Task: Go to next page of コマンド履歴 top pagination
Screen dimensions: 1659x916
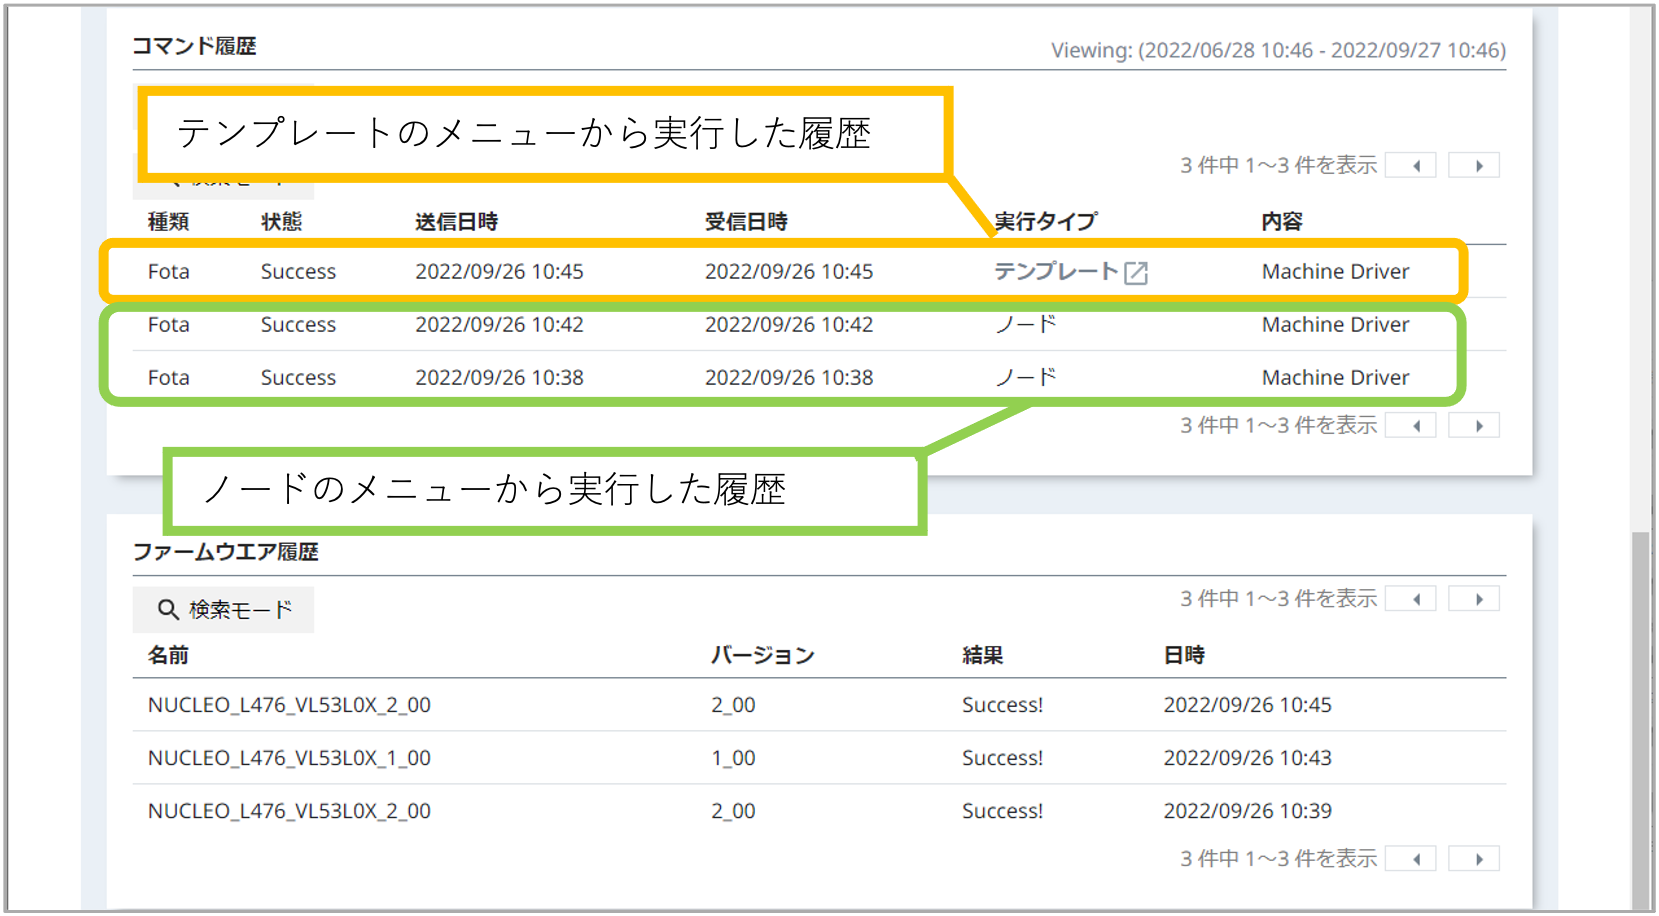Action: [x=1474, y=164]
